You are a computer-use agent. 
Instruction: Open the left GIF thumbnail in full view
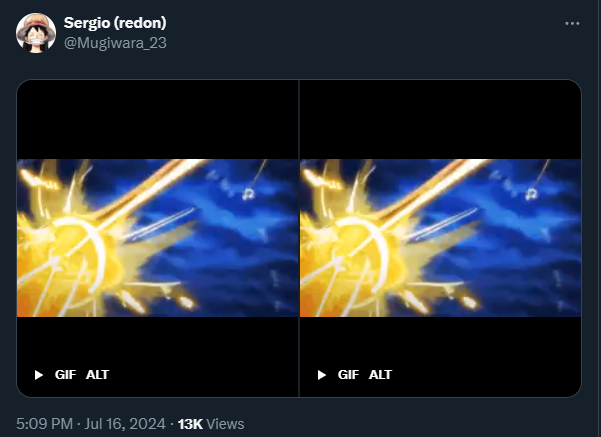[x=158, y=238]
